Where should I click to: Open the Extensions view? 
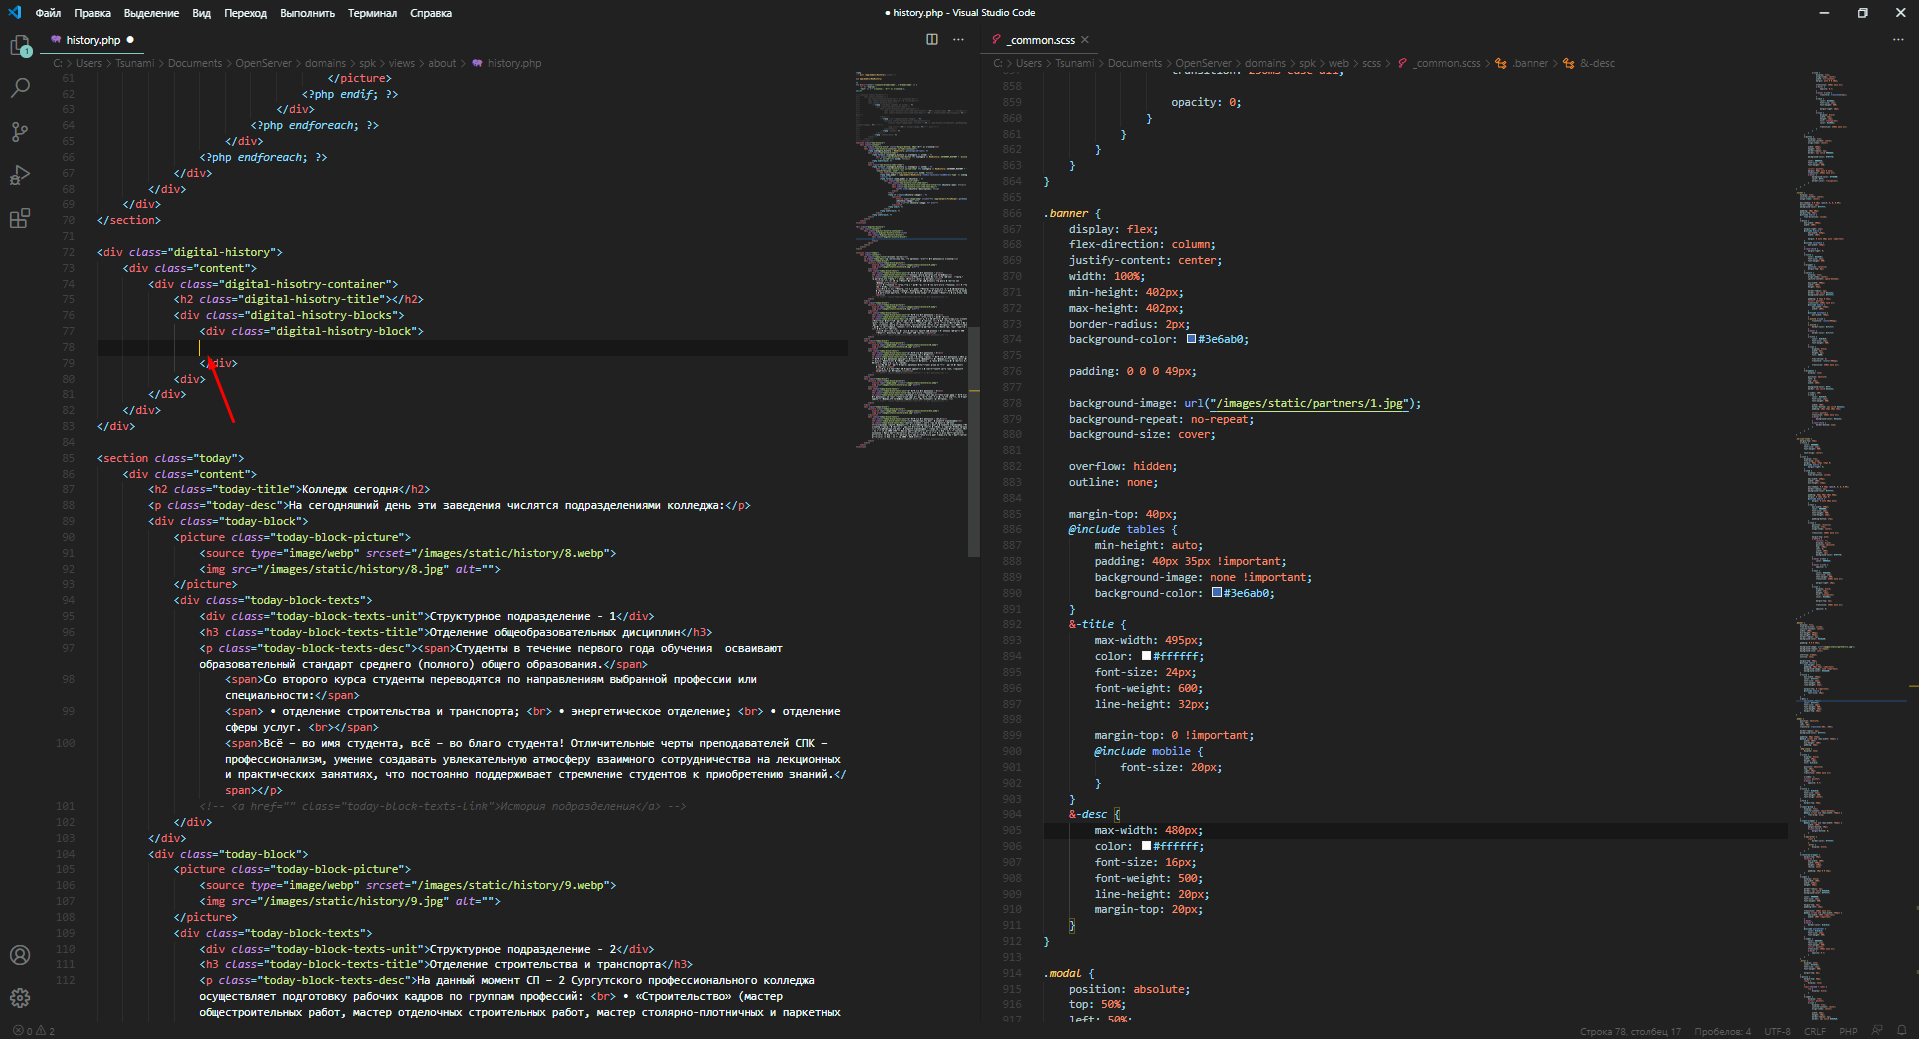click(x=20, y=219)
